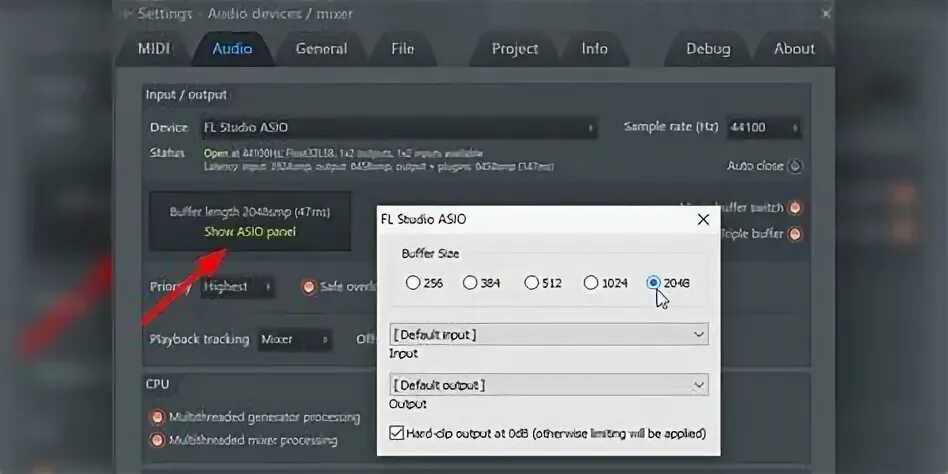Select buffer size 1024

(x=591, y=283)
